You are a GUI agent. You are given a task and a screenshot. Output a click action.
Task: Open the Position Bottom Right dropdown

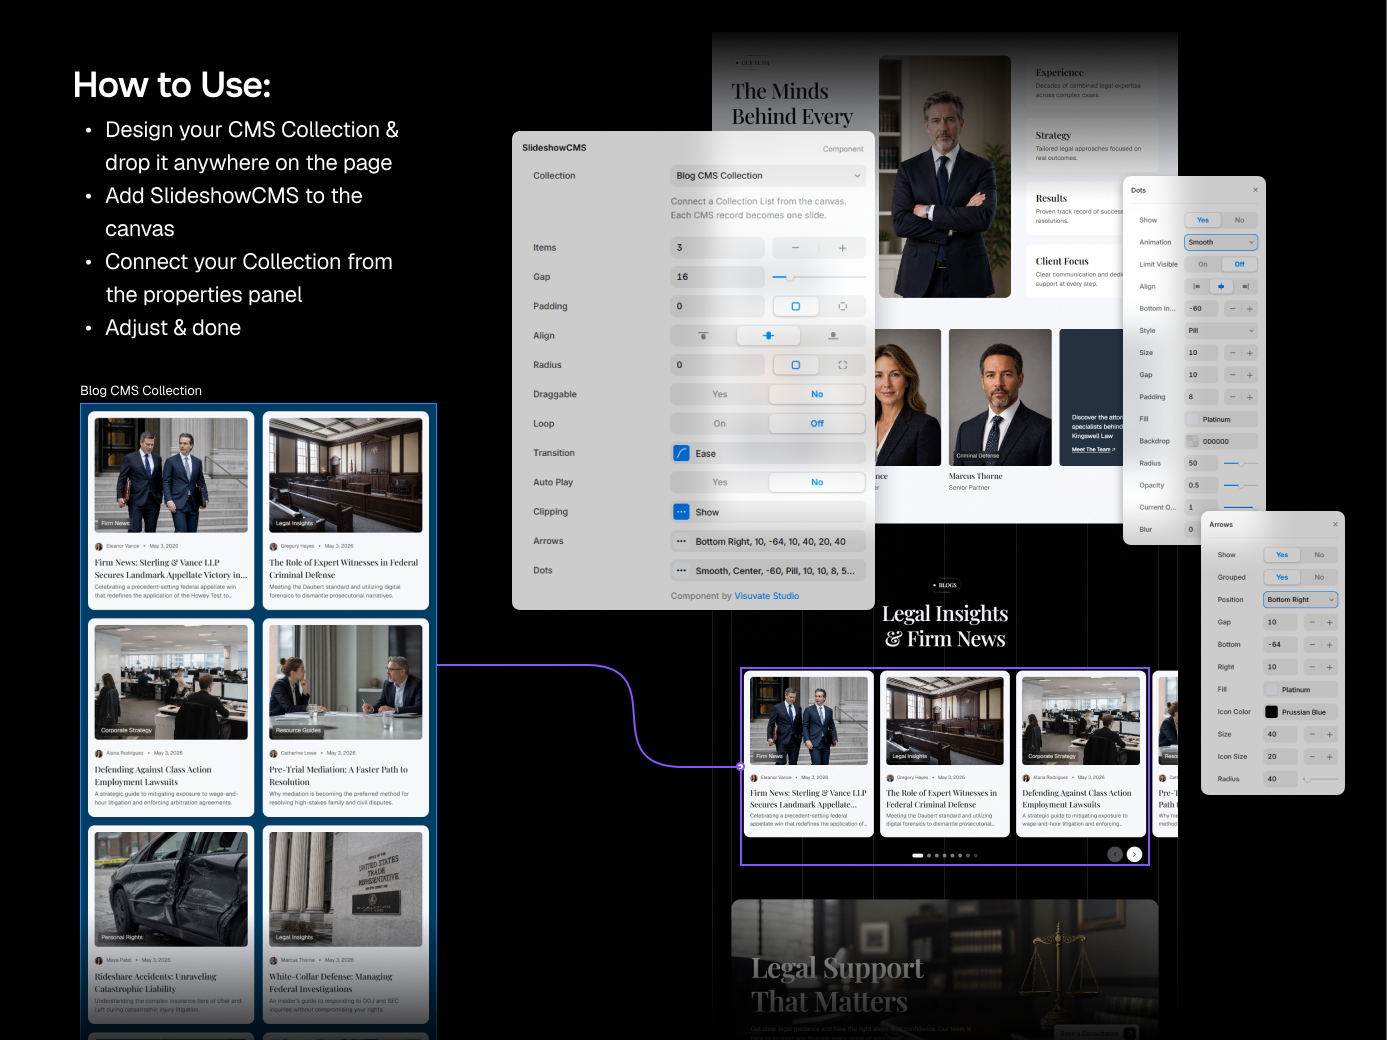(x=1301, y=600)
